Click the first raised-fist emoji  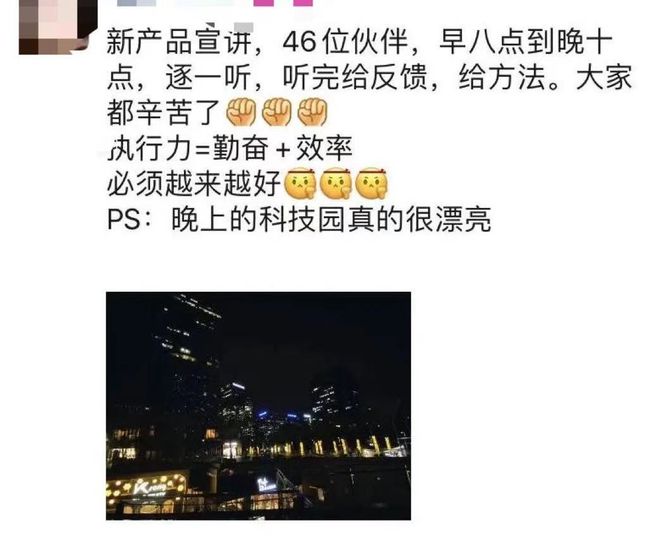coord(241,112)
